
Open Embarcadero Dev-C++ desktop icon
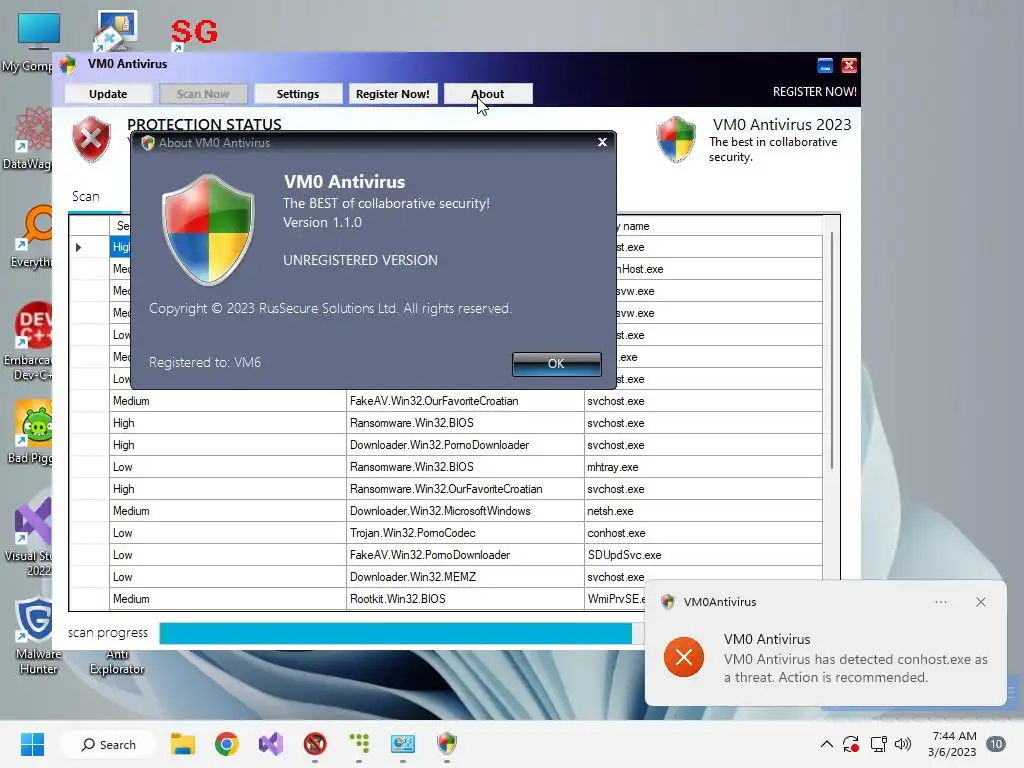tap(29, 341)
